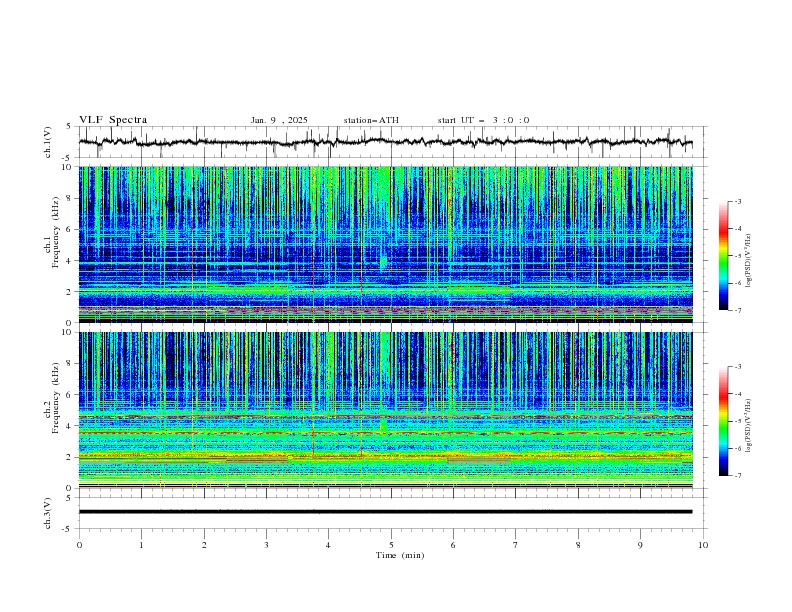Click the "-7" tick on ch.1 colorbar

coord(738,310)
